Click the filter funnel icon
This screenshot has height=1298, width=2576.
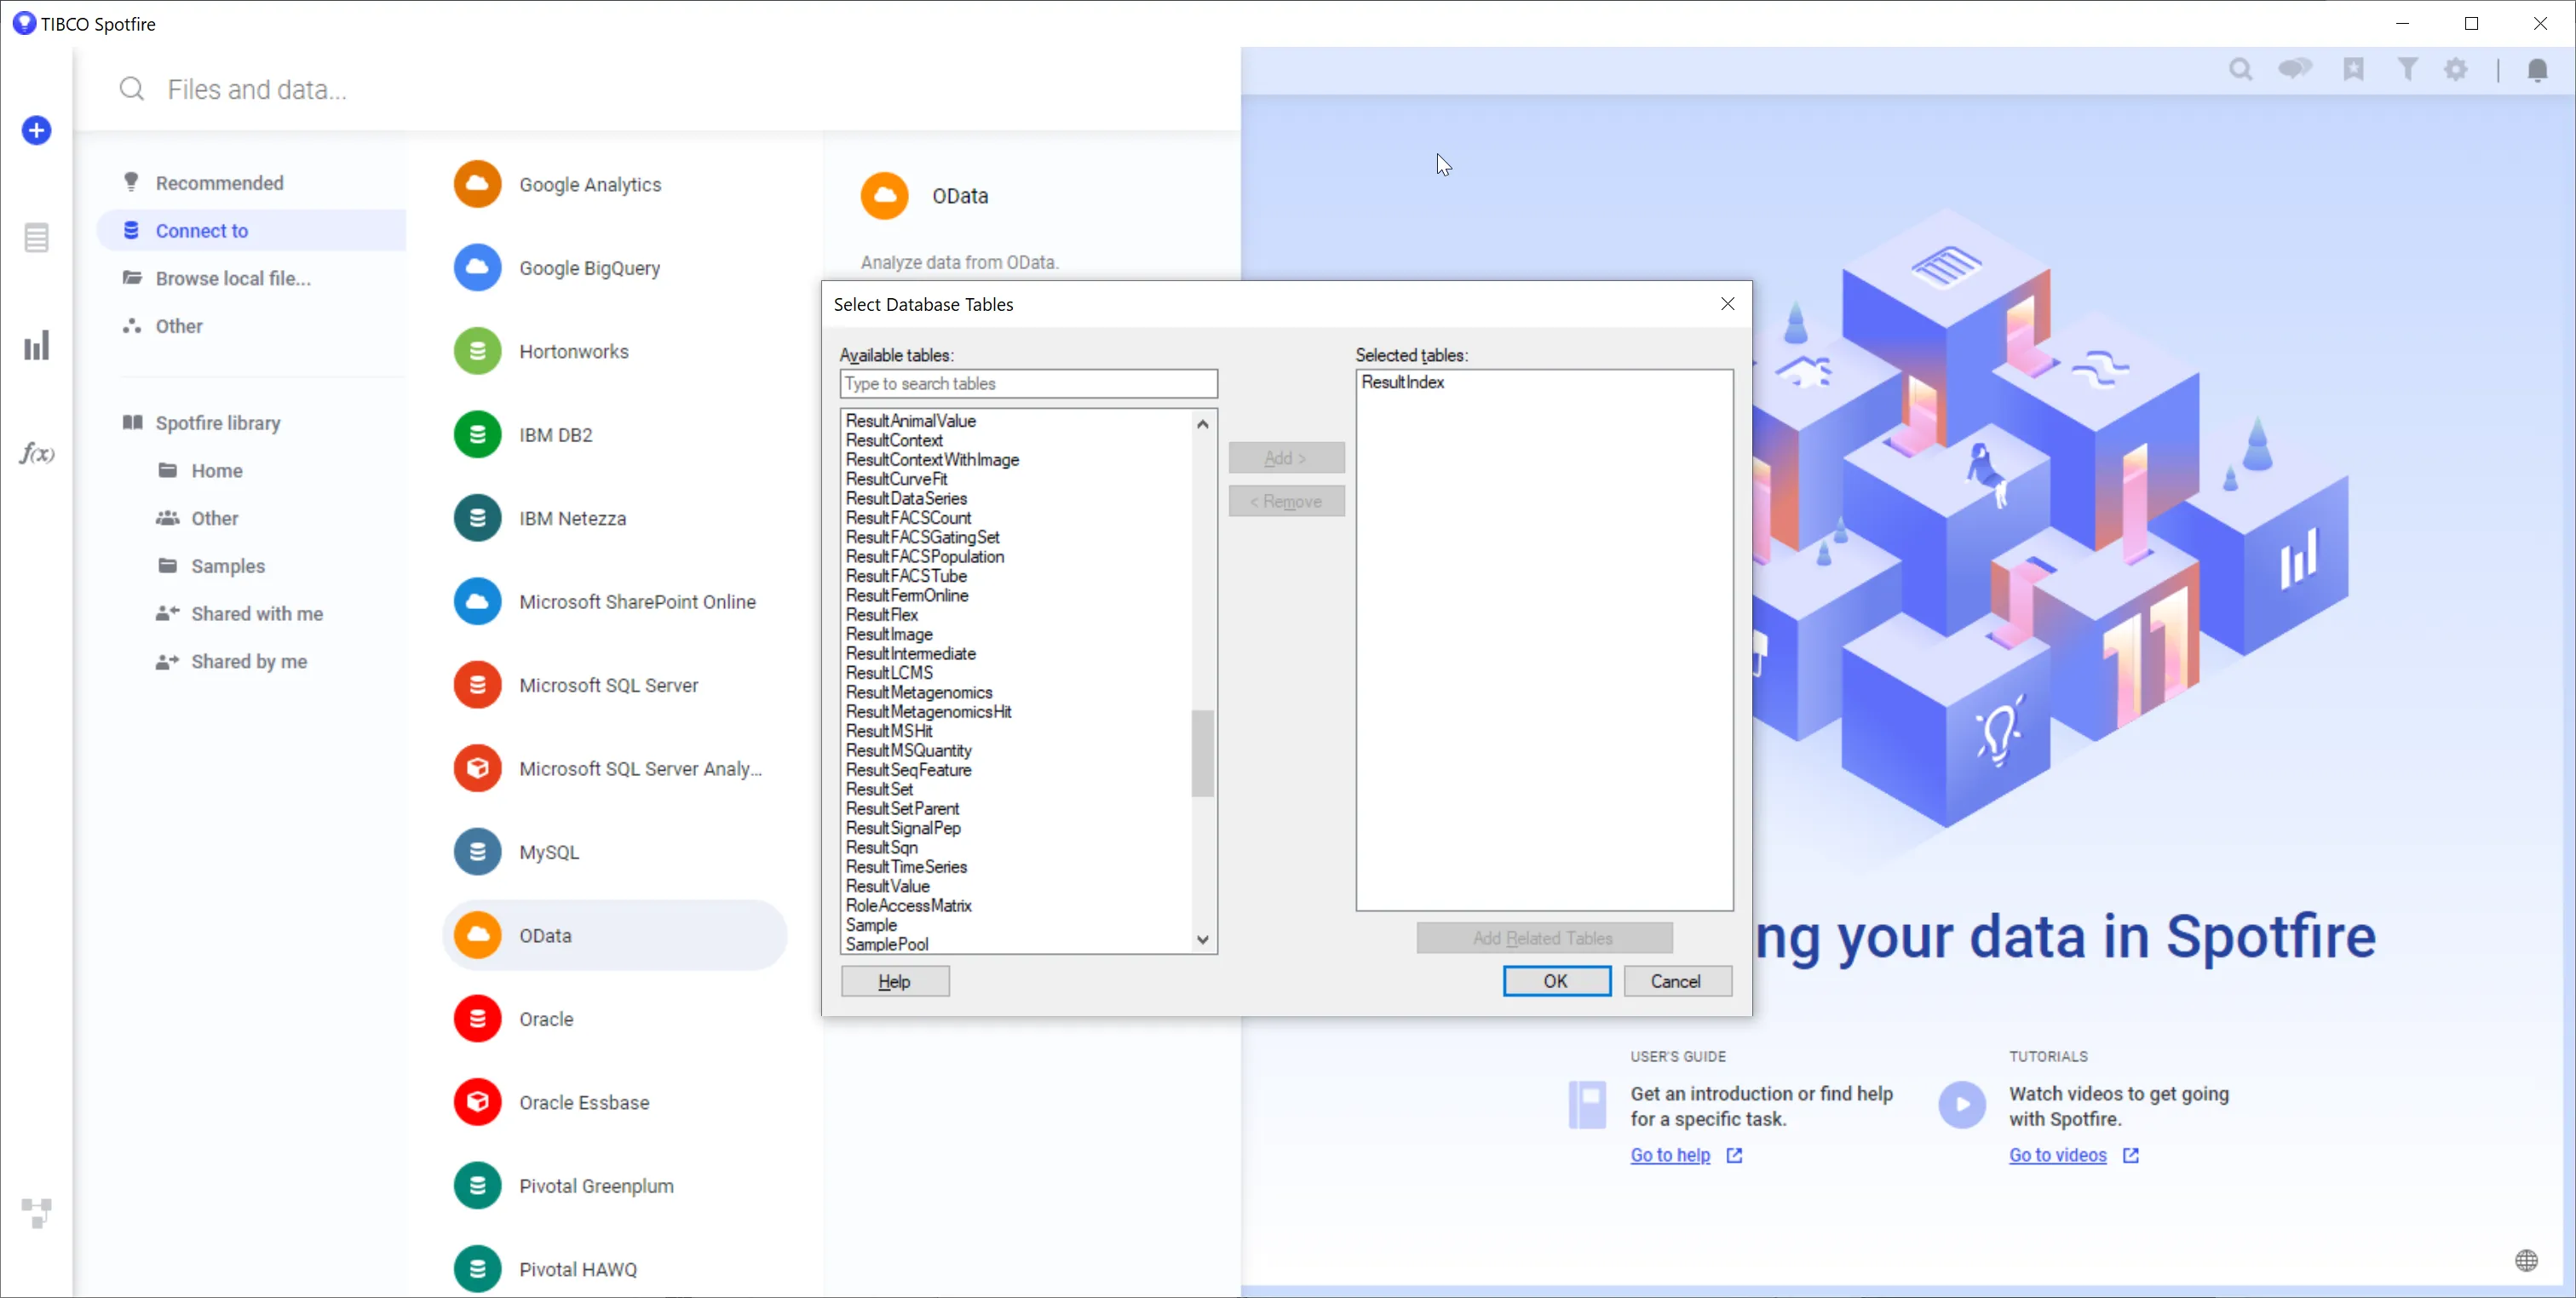[x=2407, y=70]
